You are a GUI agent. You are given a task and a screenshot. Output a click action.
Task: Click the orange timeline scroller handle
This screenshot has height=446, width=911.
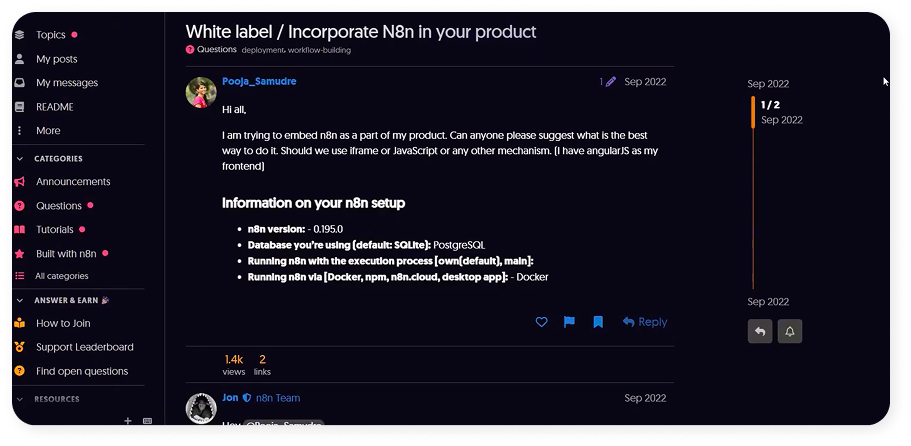click(x=753, y=112)
